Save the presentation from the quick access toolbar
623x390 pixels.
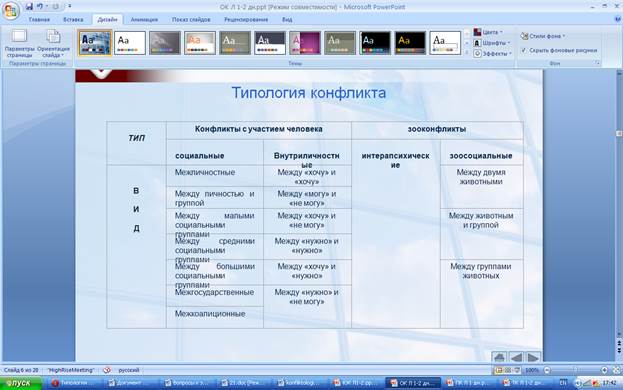29,7
